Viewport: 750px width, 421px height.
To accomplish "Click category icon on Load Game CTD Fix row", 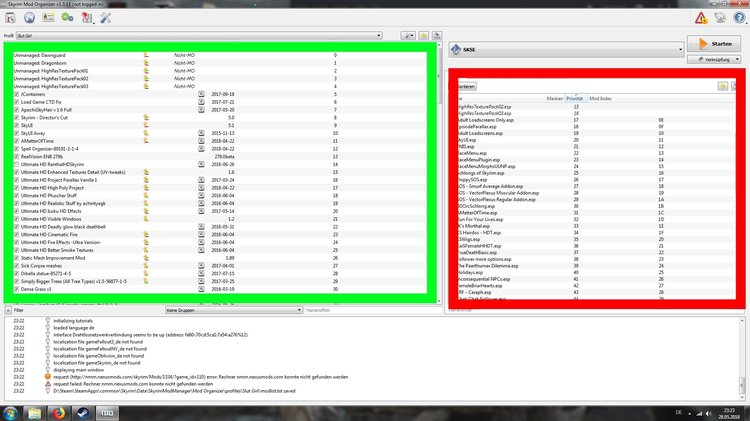I will pyautogui.click(x=201, y=102).
